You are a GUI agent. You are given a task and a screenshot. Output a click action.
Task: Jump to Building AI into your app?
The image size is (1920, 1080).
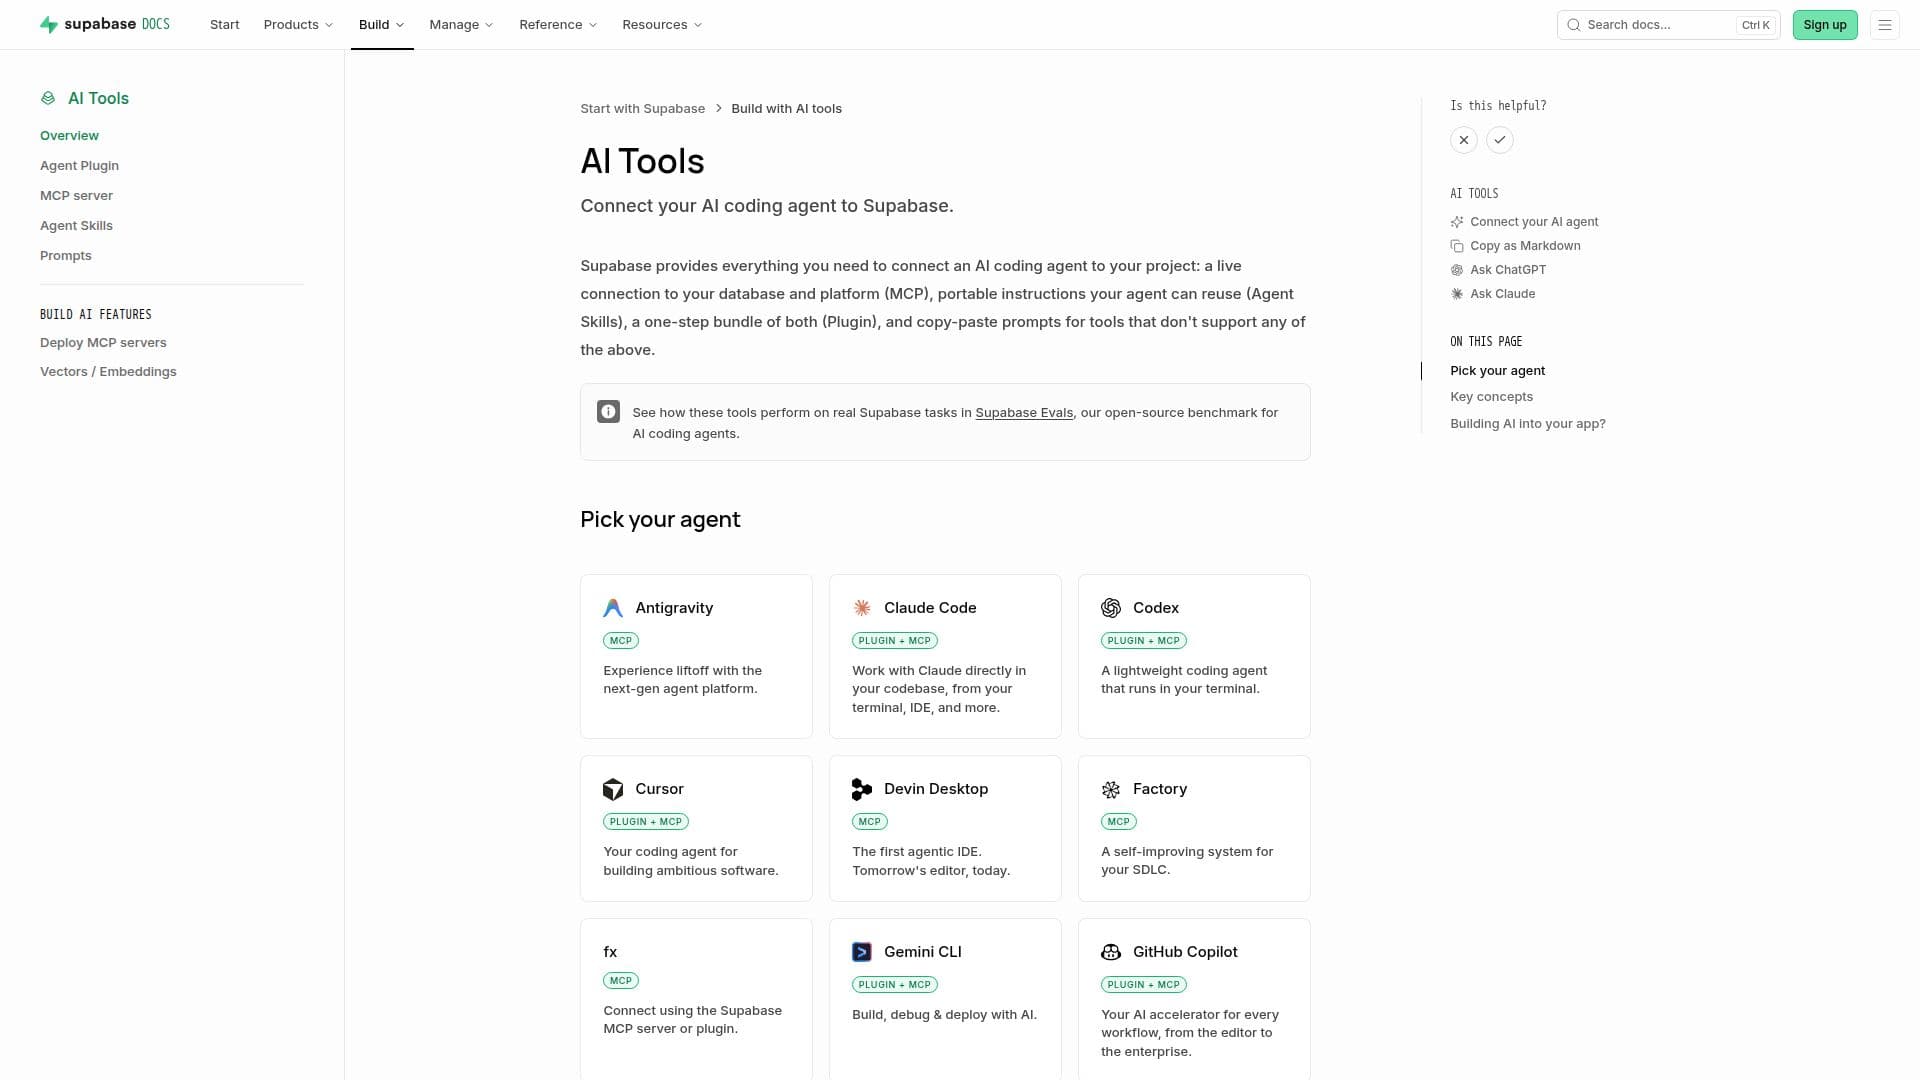pos(1527,424)
